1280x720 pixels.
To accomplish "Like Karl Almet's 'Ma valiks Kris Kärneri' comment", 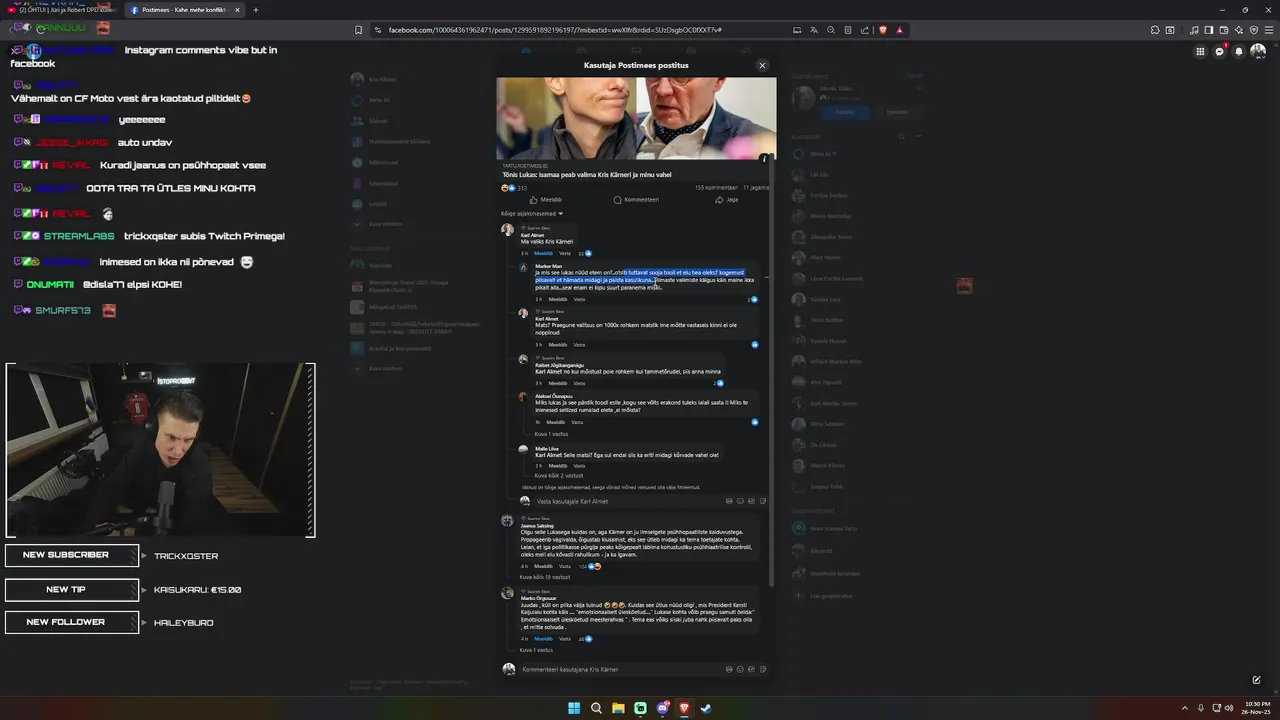I will coord(543,253).
